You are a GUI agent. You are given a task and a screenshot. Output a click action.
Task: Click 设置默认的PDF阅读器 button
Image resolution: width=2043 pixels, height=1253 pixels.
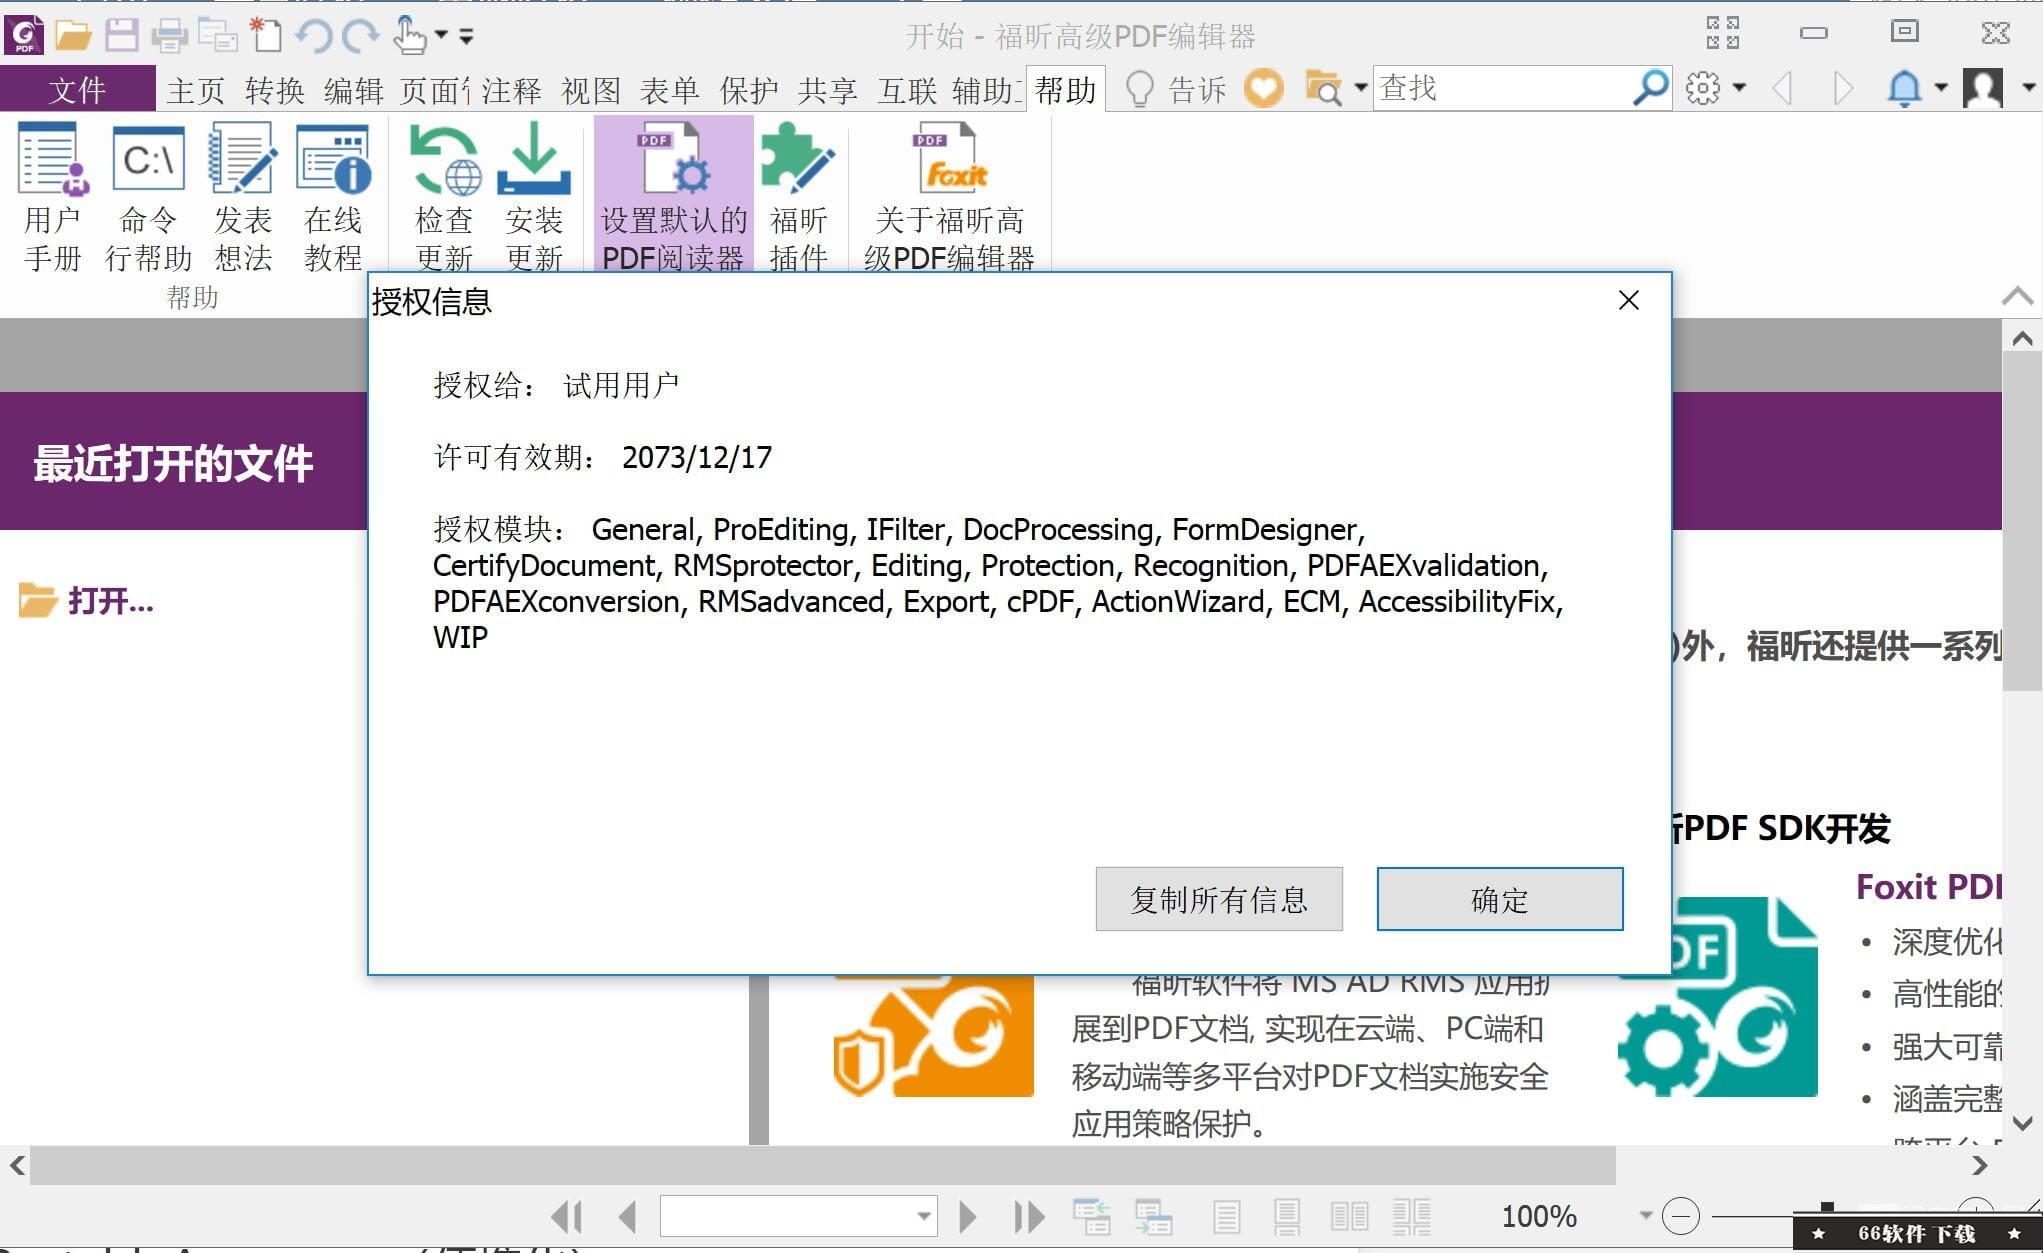(x=673, y=194)
